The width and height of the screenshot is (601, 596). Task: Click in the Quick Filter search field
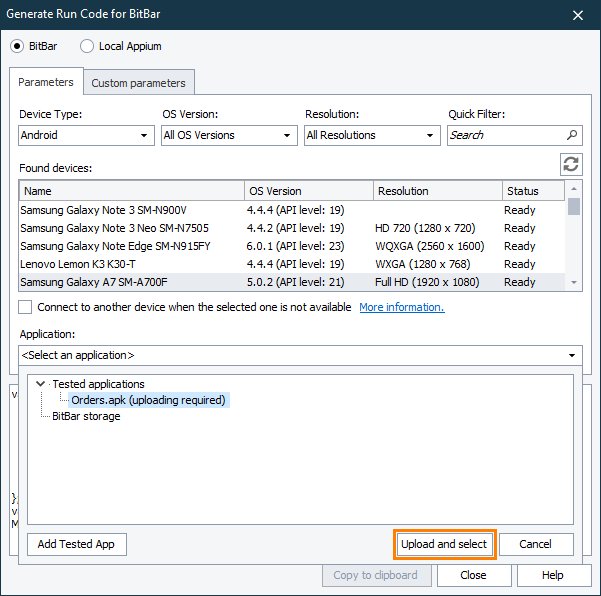coord(505,135)
